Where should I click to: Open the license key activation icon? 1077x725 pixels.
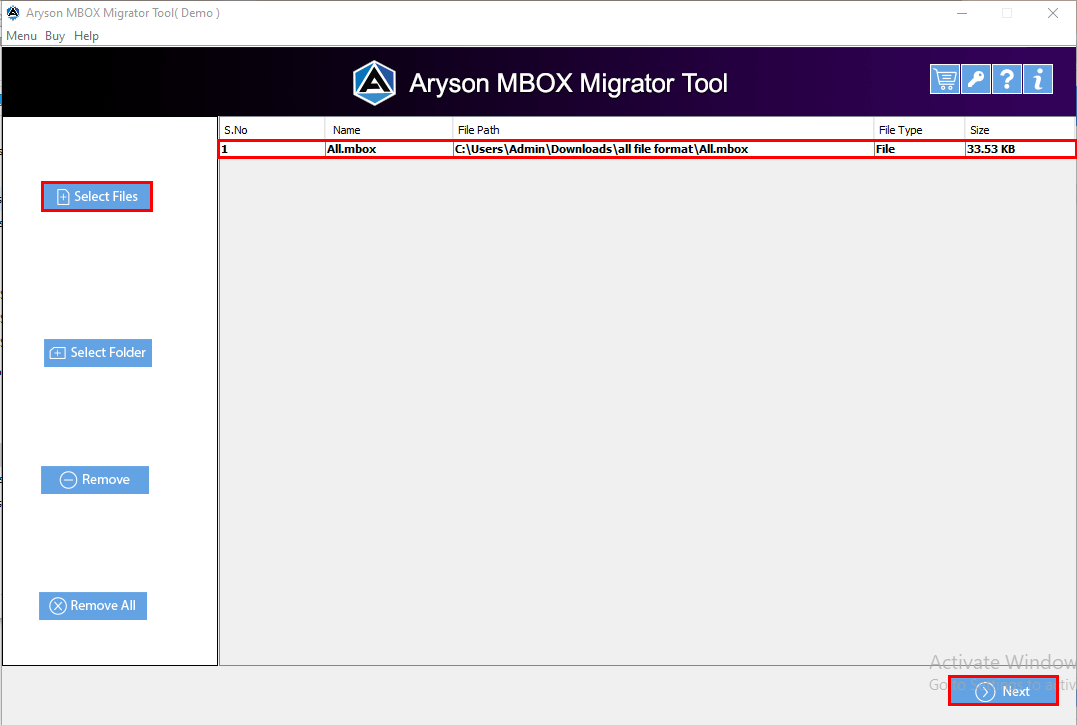976,79
